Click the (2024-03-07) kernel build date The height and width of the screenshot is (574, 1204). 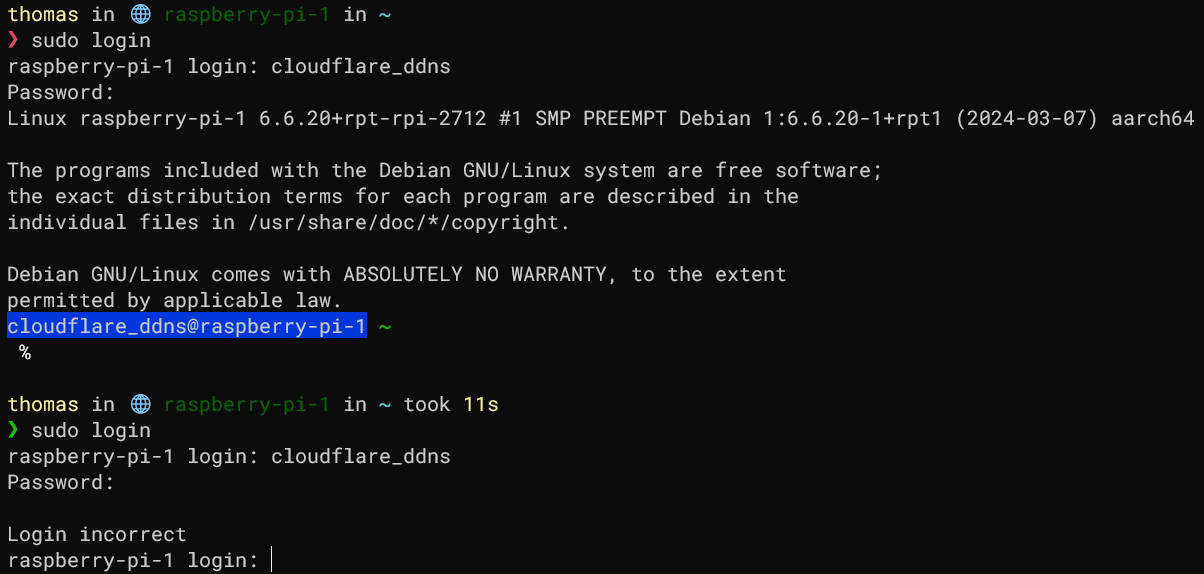point(1030,119)
